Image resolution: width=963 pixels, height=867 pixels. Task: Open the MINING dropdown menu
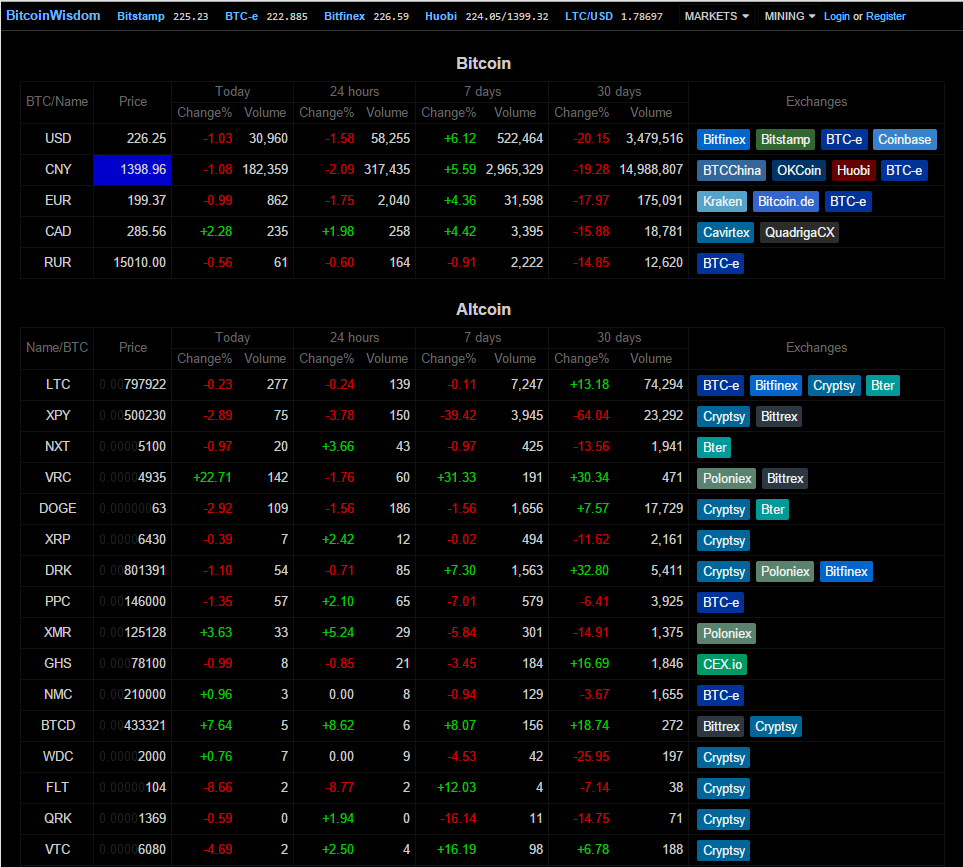pos(789,16)
